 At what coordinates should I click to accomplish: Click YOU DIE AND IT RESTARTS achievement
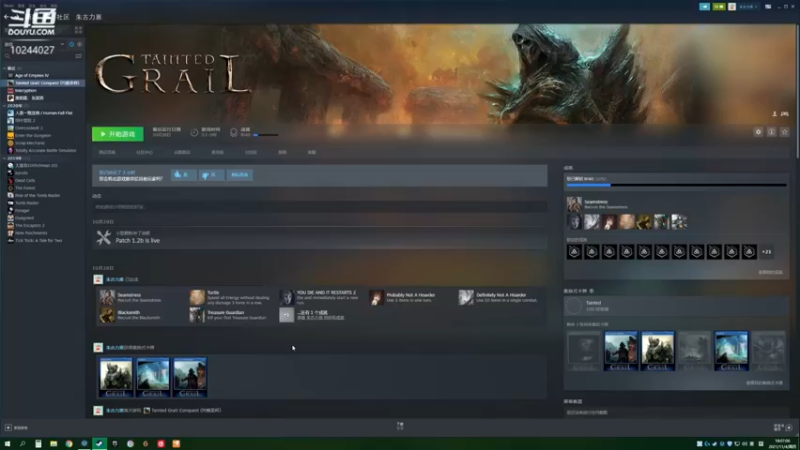(320, 297)
